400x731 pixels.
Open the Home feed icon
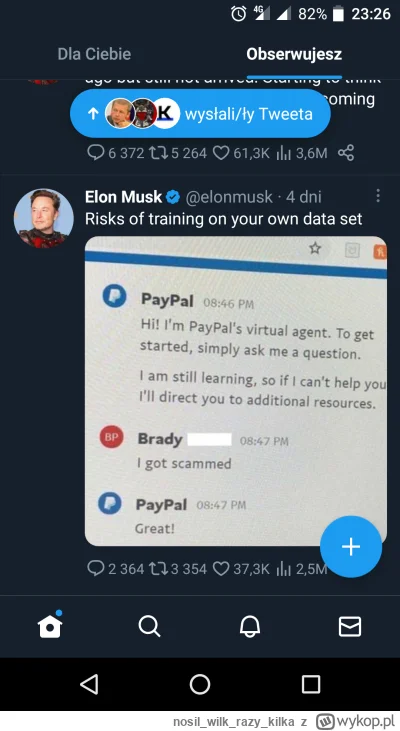[x=50, y=625]
